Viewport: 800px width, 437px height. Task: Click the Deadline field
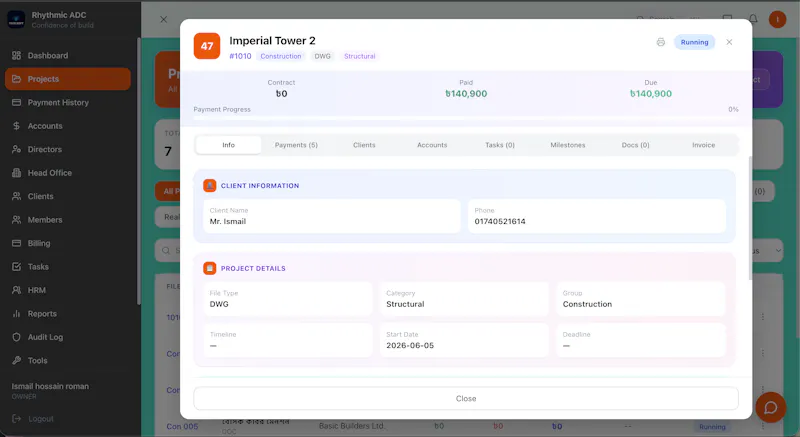(x=641, y=340)
